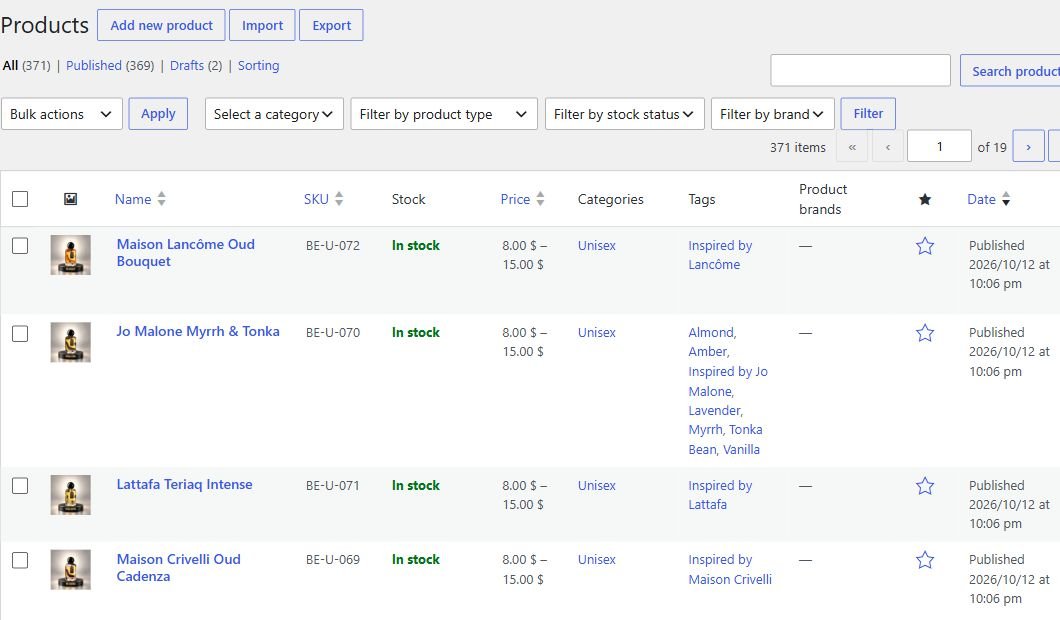
Task: Focus the product search field
Action: point(861,70)
